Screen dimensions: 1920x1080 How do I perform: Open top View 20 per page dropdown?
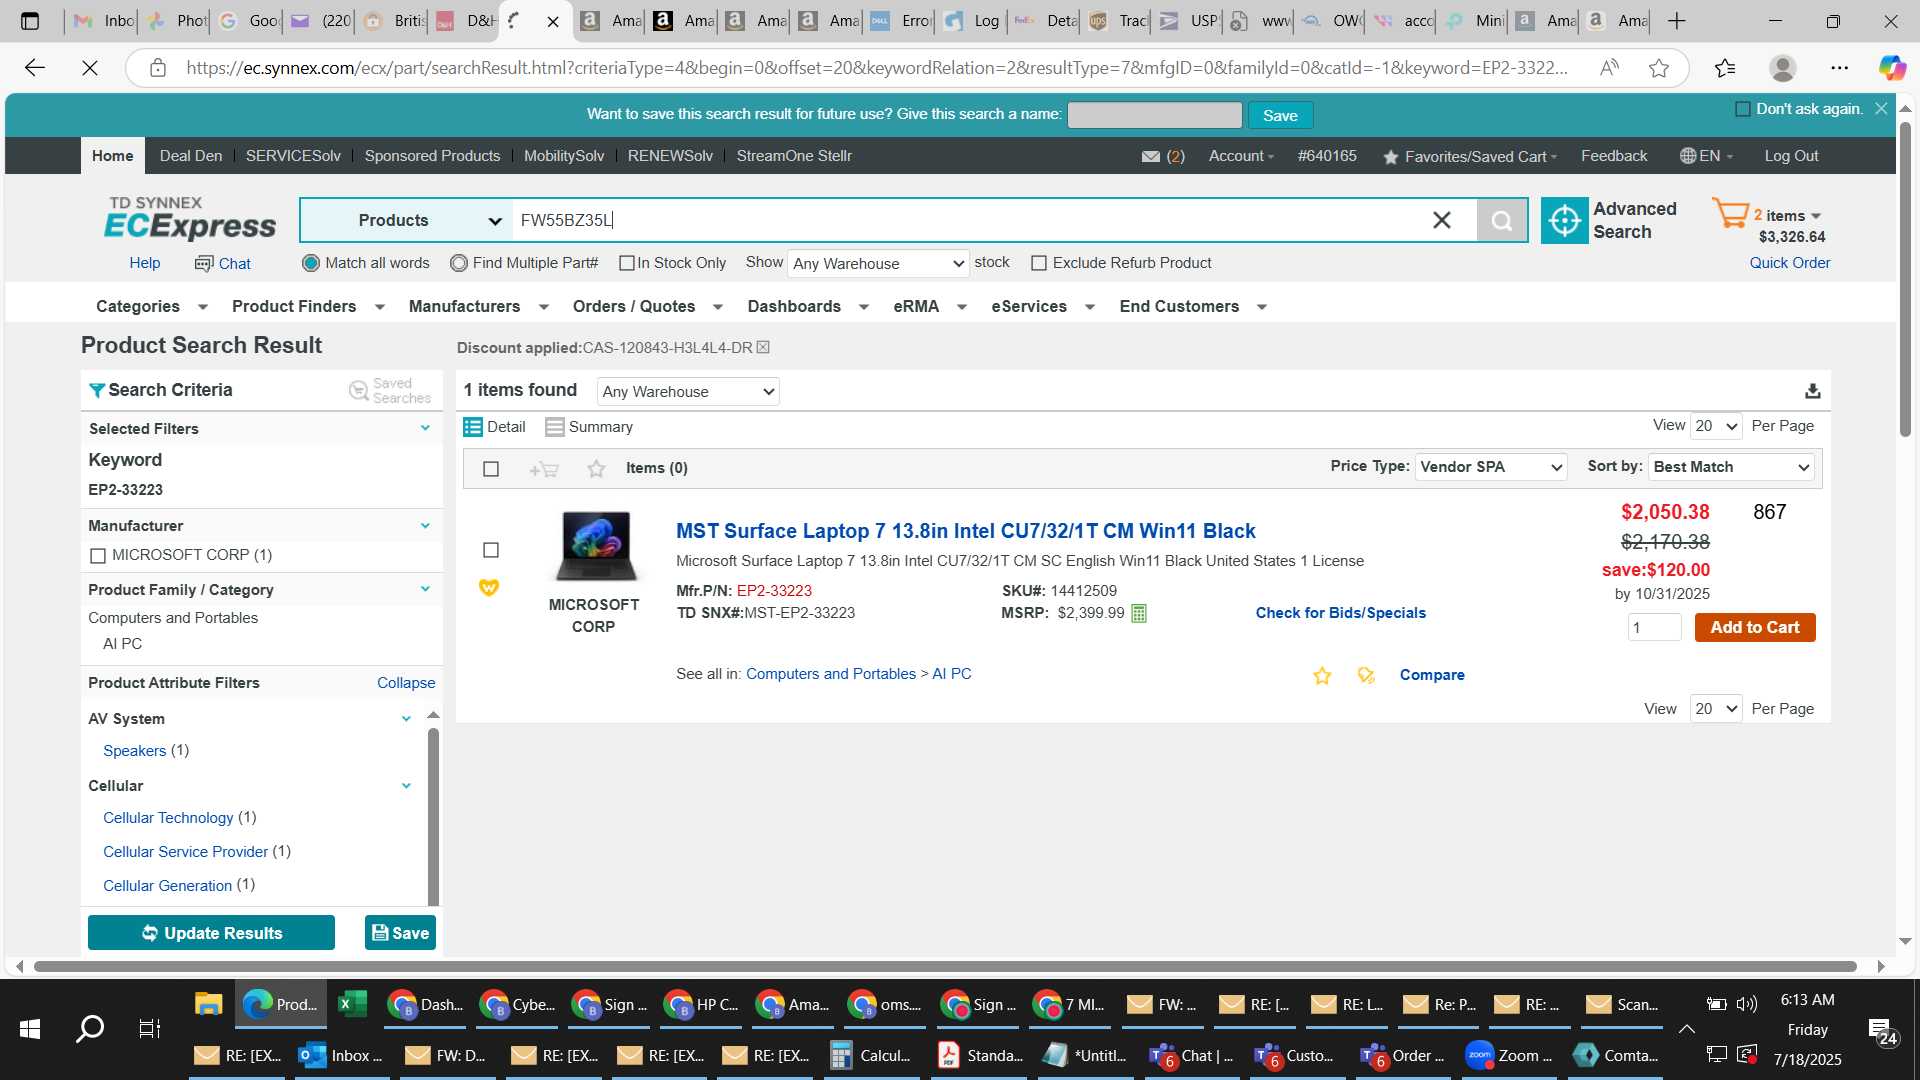[x=1716, y=426]
